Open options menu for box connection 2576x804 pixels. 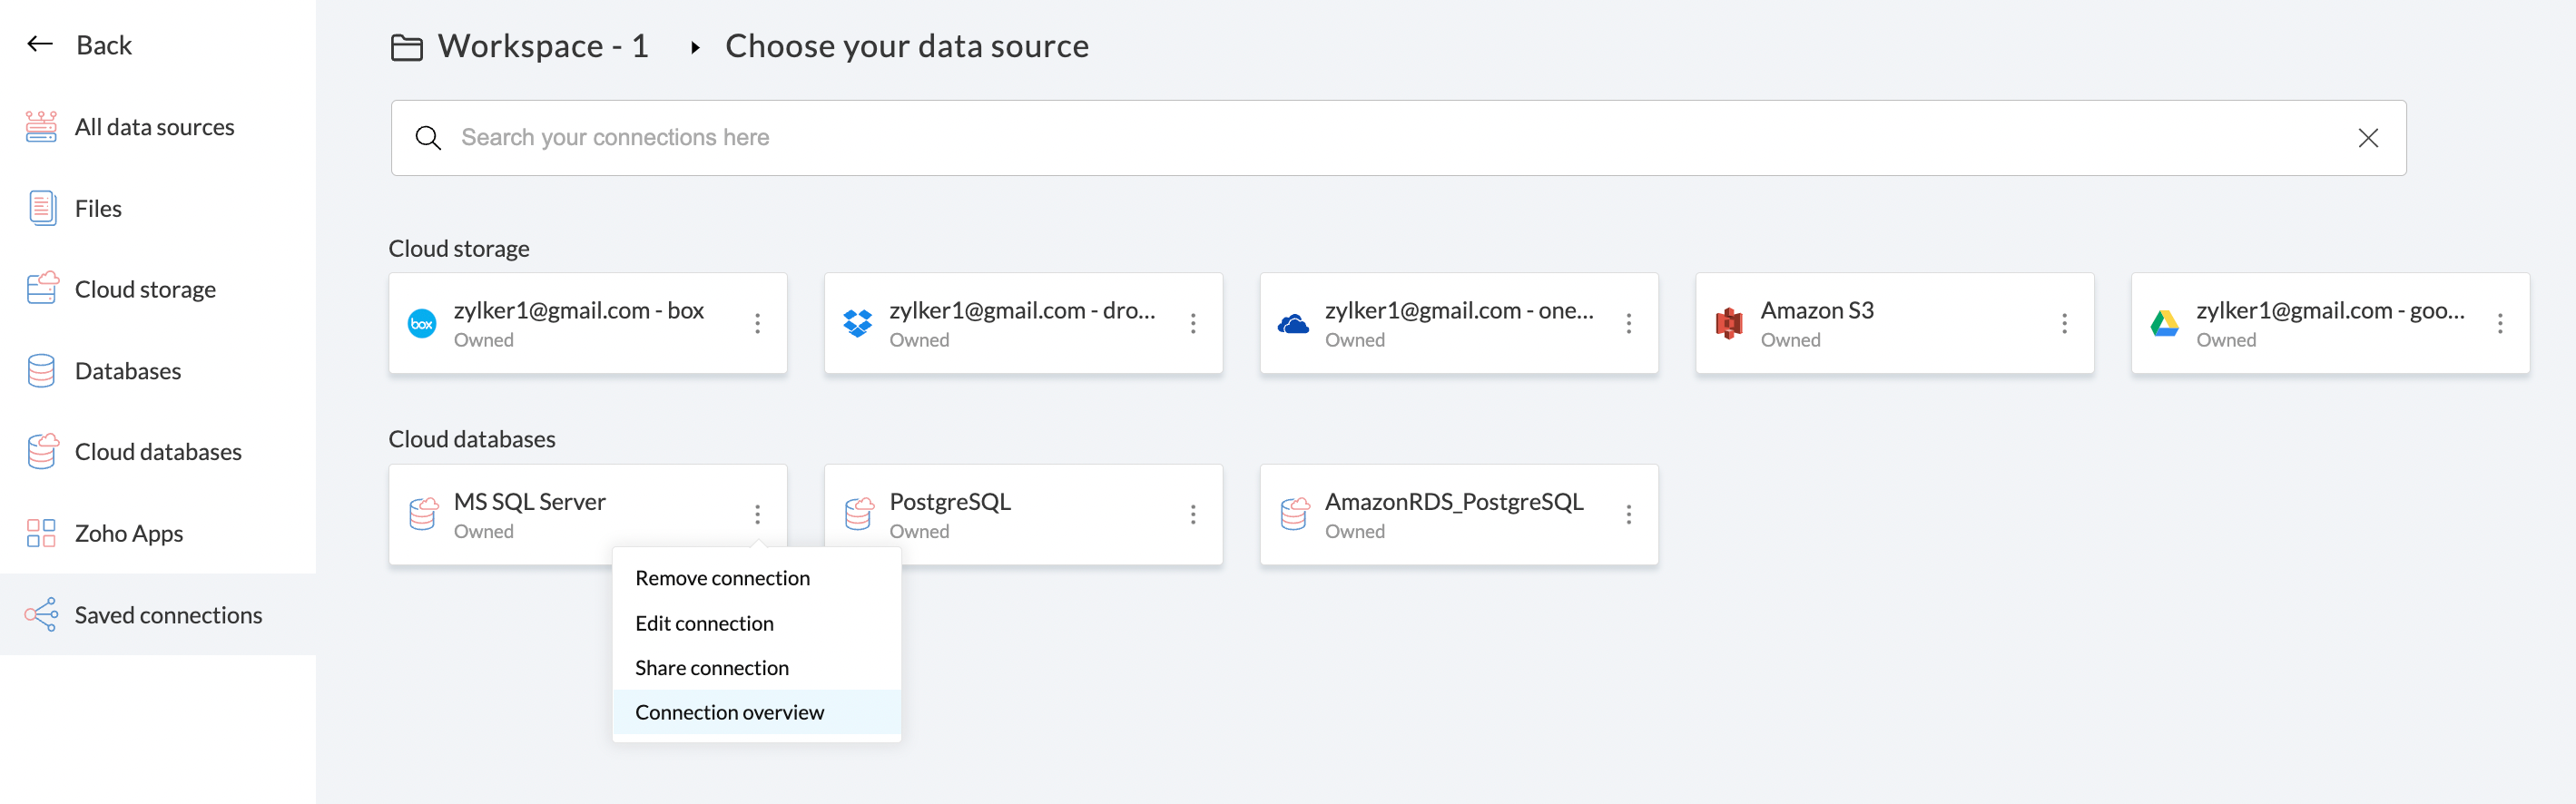click(x=757, y=323)
